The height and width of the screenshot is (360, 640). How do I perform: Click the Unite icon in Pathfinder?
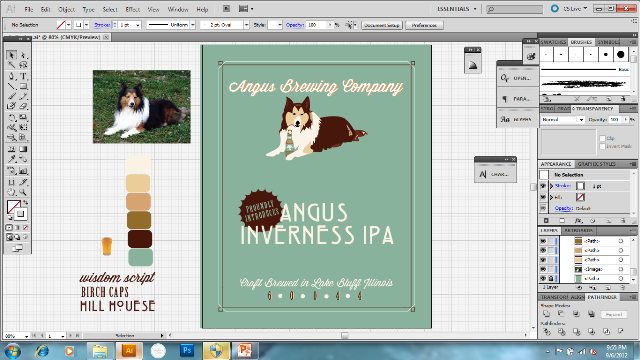(547, 314)
